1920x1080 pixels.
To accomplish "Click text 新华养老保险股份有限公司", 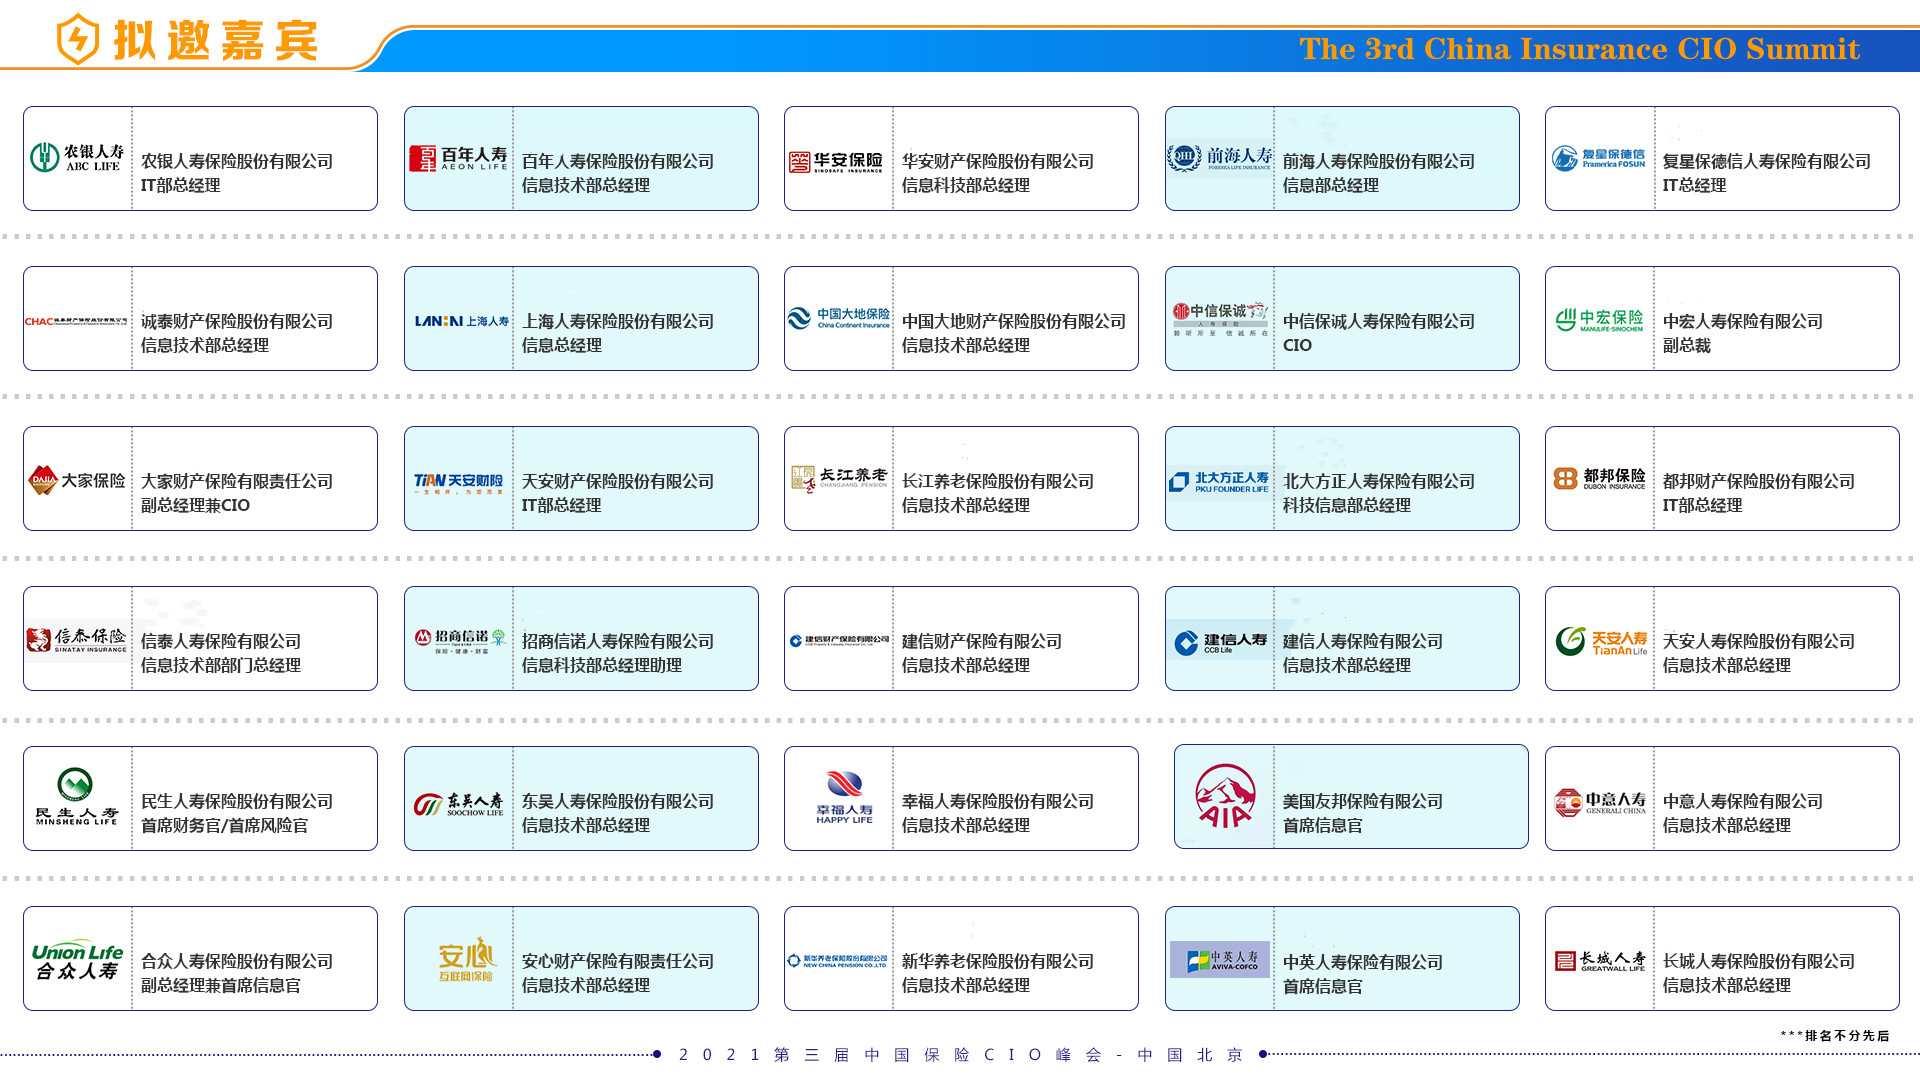I will [x=998, y=961].
